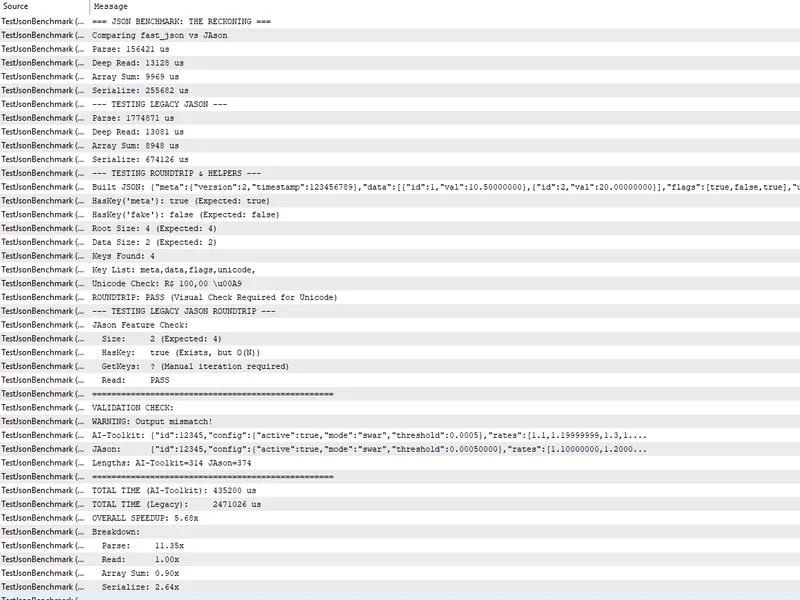Select the 'Comparing fast_json vs JAson' row
Viewport: 800px width, 600px height.
click(400, 35)
